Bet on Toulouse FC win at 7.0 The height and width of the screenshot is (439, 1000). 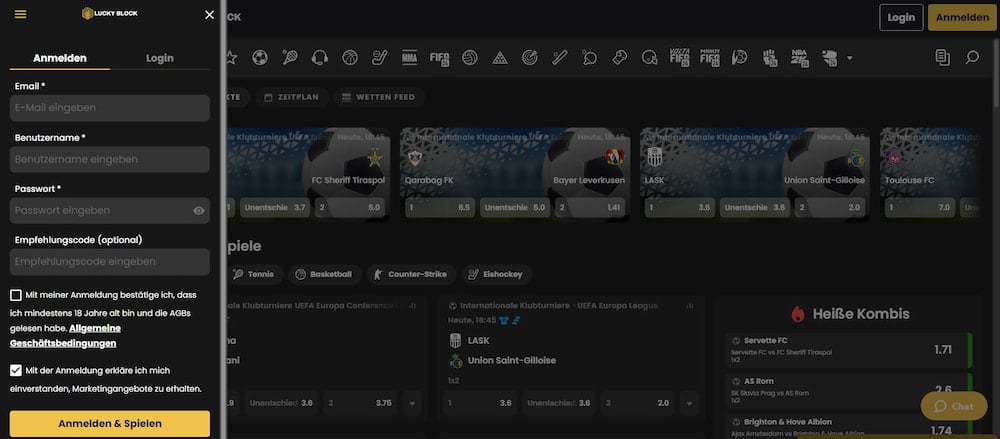919,207
